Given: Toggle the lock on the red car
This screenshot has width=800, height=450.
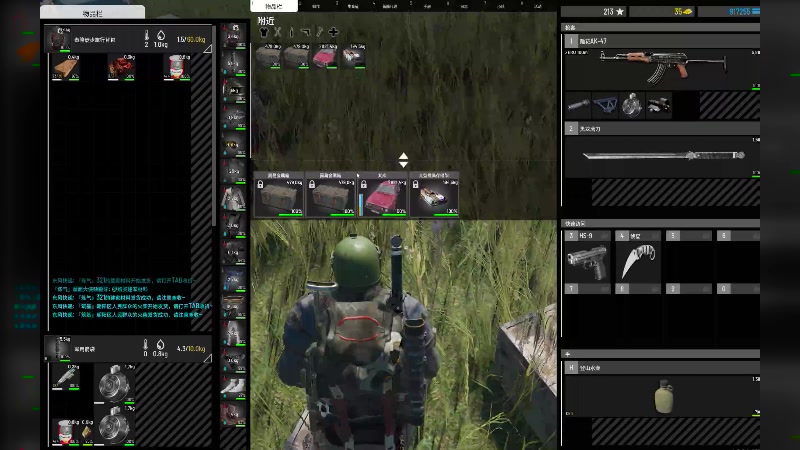Looking at the screenshot, I should coord(363,184).
